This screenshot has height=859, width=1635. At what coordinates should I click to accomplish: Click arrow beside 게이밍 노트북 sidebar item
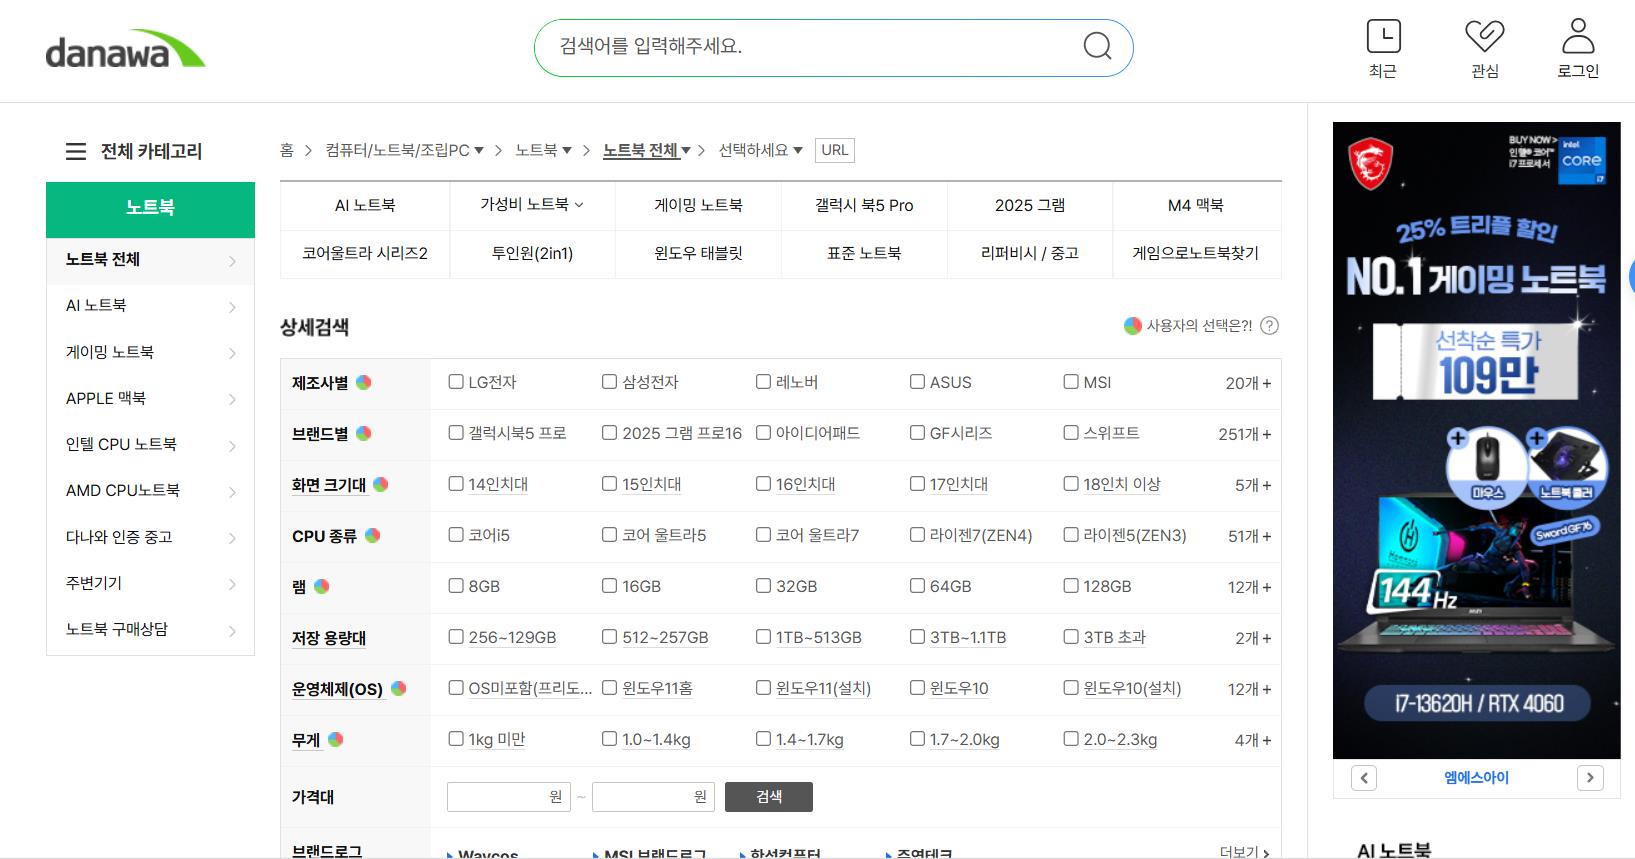coord(232,353)
